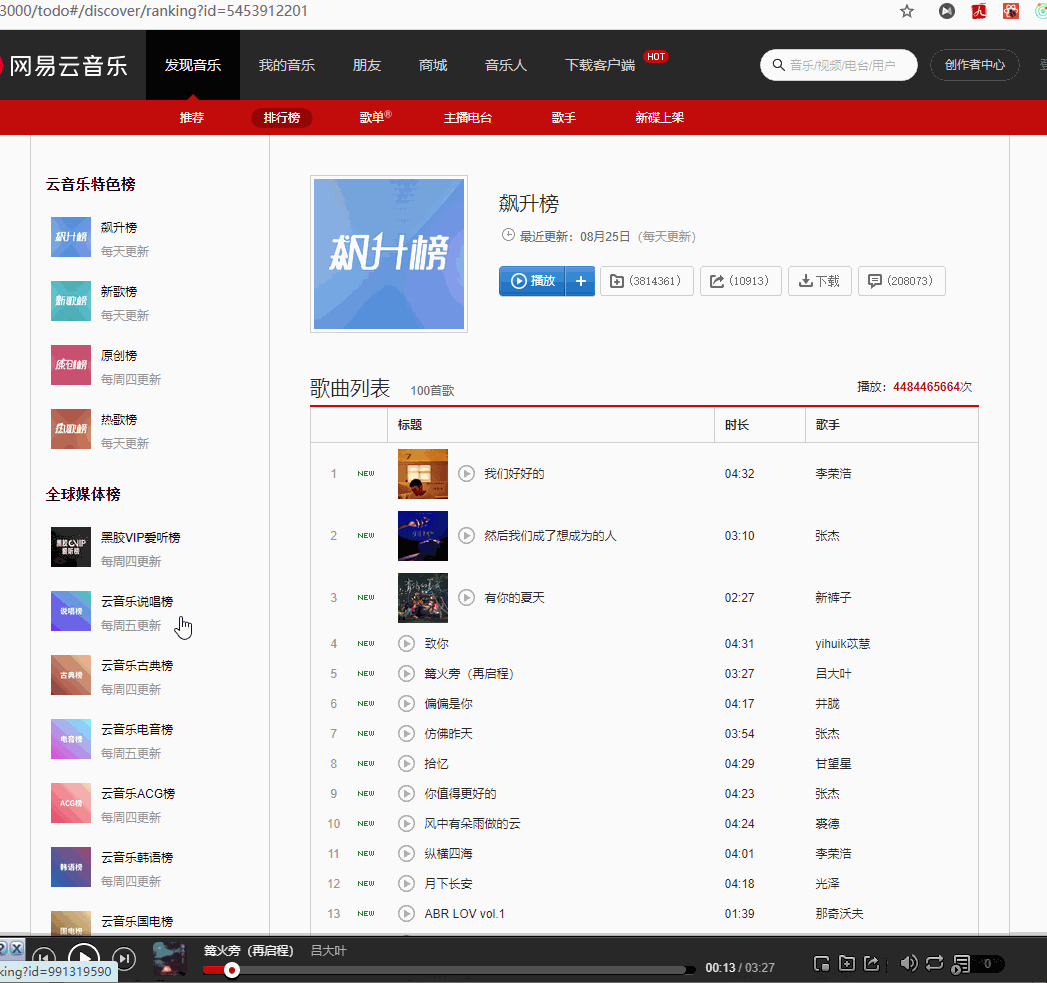The height and width of the screenshot is (983, 1047).
Task: Select the 推荐 sub-navigation item
Action: (192, 118)
